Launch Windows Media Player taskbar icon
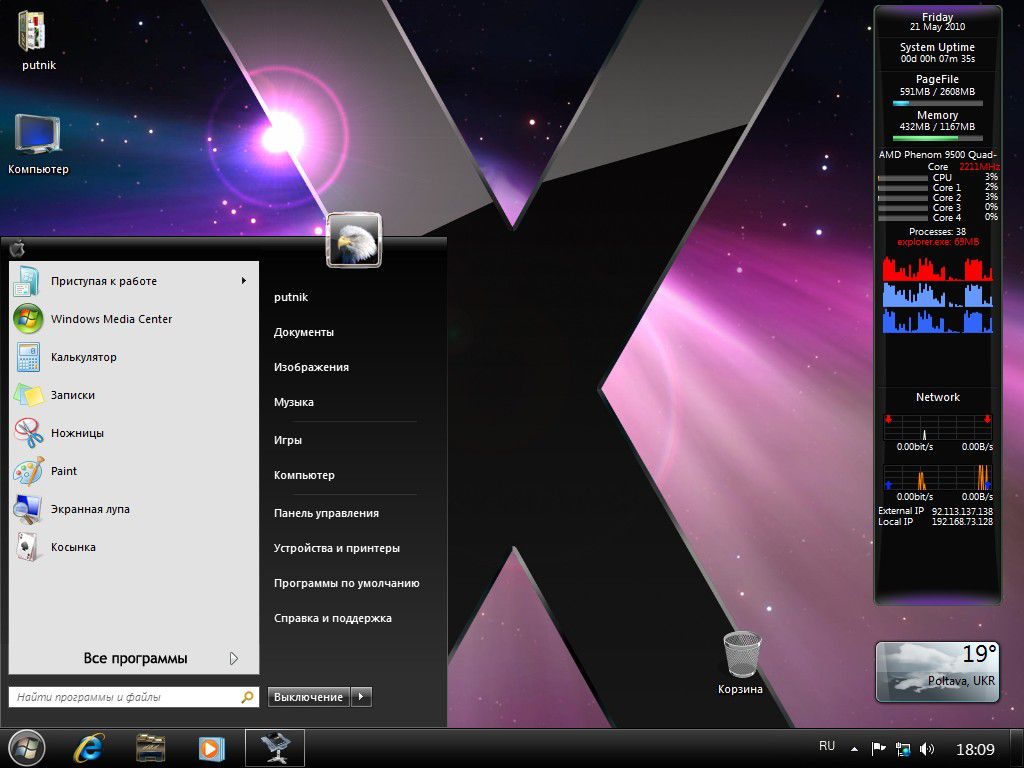Viewport: 1024px width, 768px height. (x=211, y=747)
